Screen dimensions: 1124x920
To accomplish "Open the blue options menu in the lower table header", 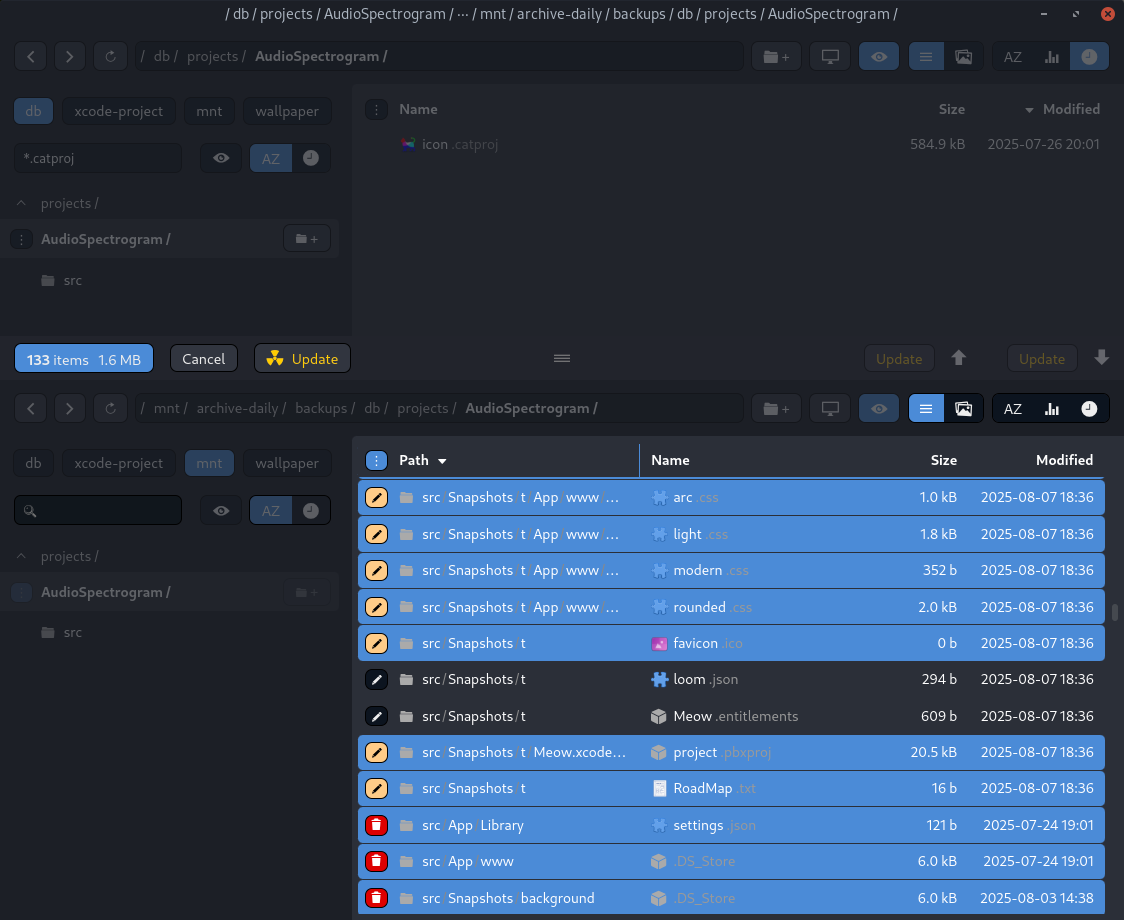I will (376, 460).
